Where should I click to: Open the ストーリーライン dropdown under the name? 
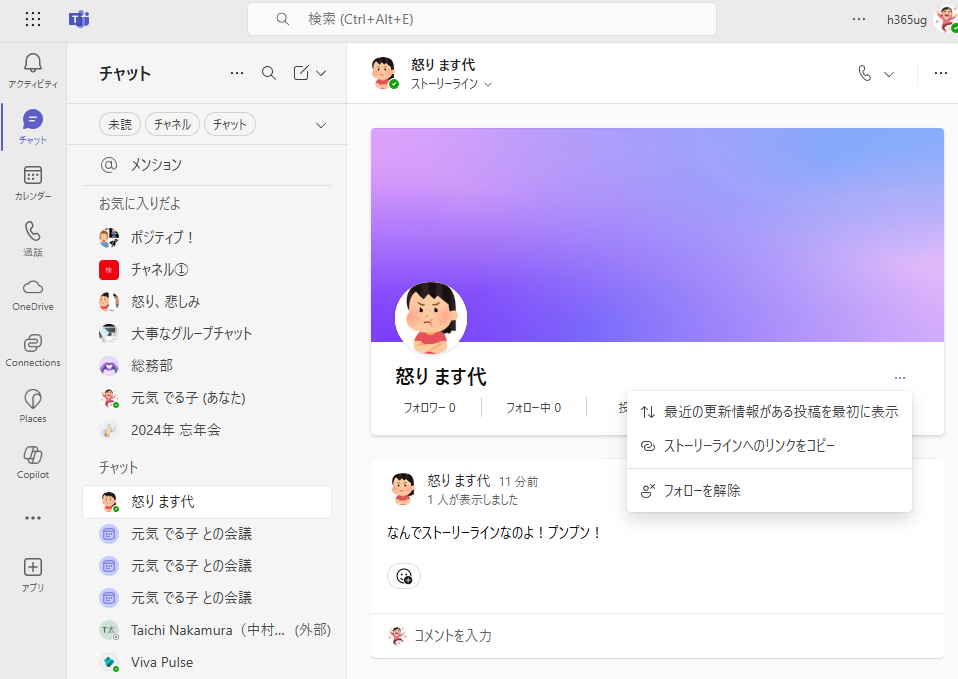point(451,84)
